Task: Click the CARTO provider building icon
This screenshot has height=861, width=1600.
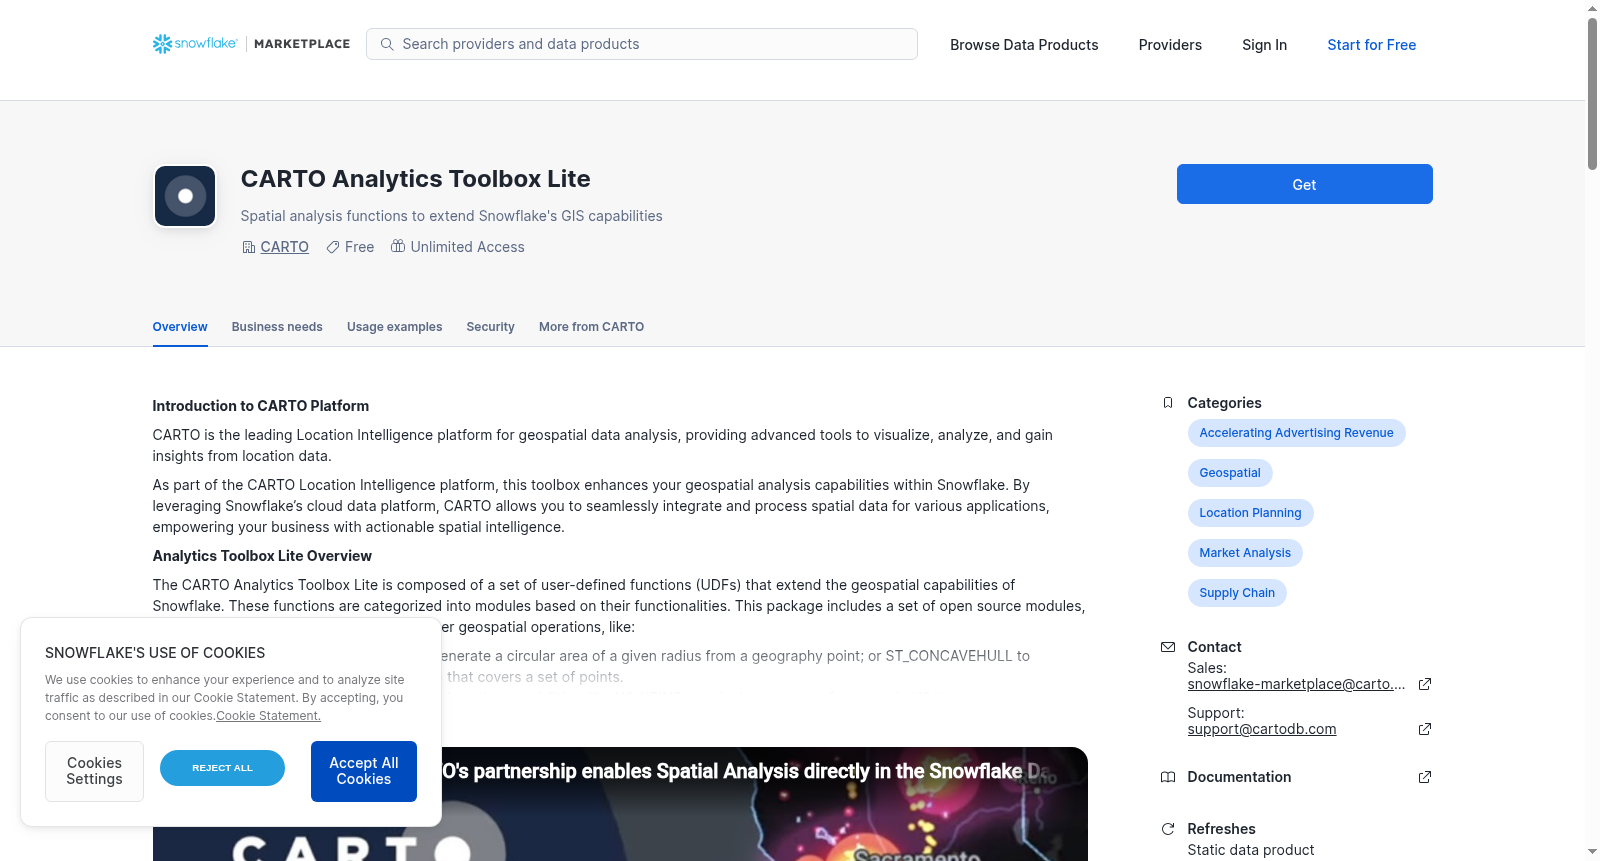Action: coord(249,247)
